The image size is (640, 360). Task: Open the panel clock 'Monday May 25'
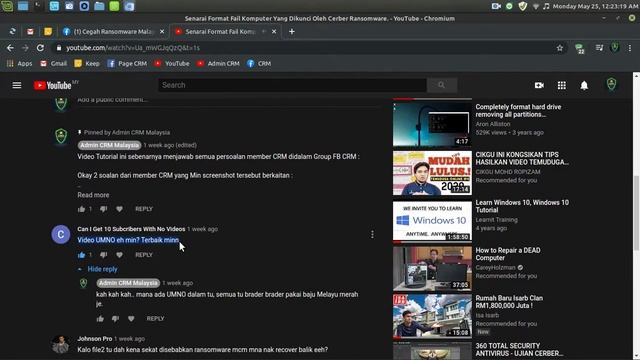coord(596,6)
